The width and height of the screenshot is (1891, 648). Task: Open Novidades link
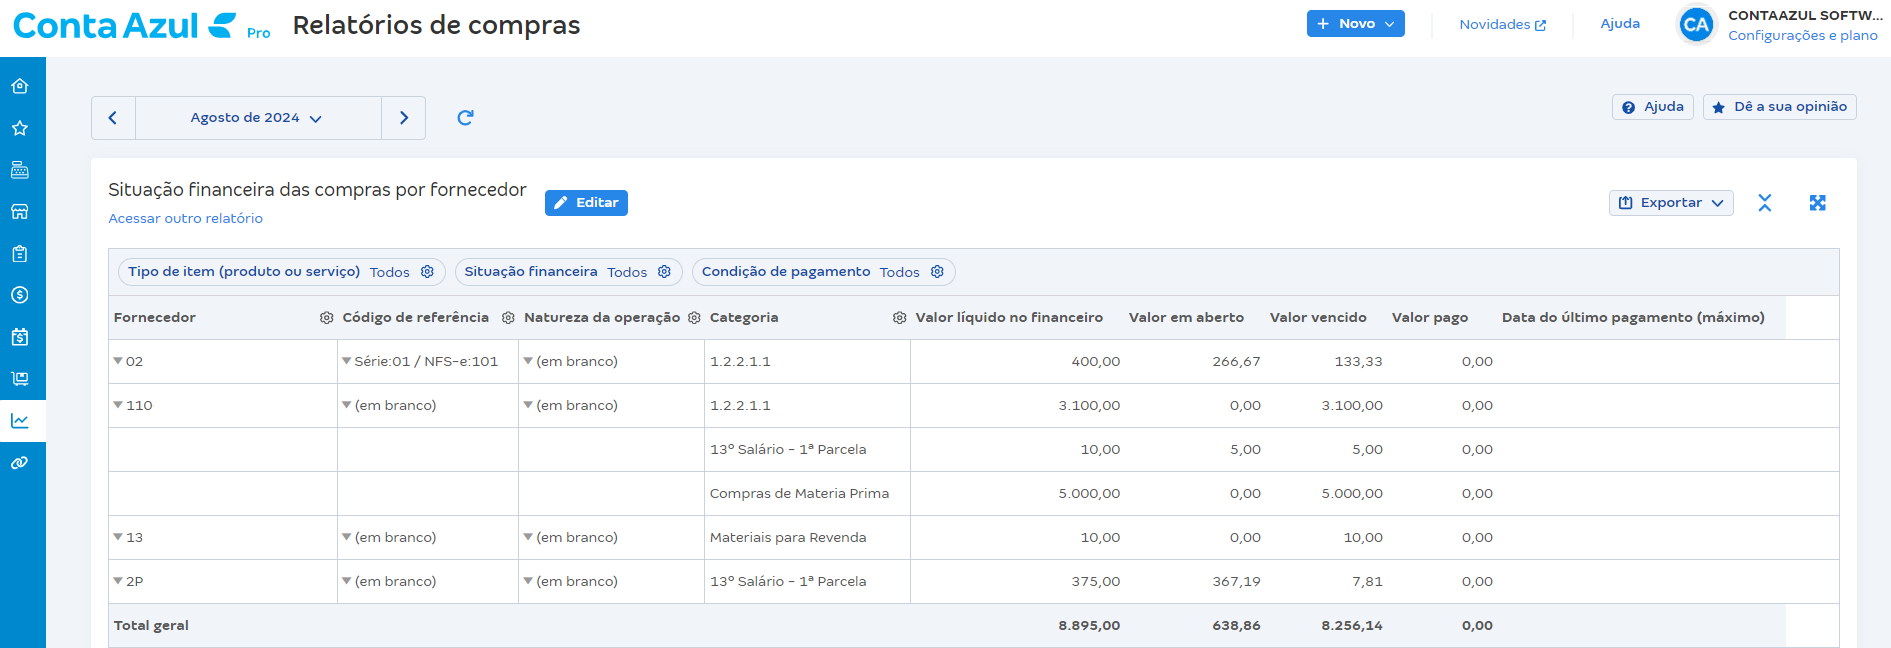coord(1502,25)
